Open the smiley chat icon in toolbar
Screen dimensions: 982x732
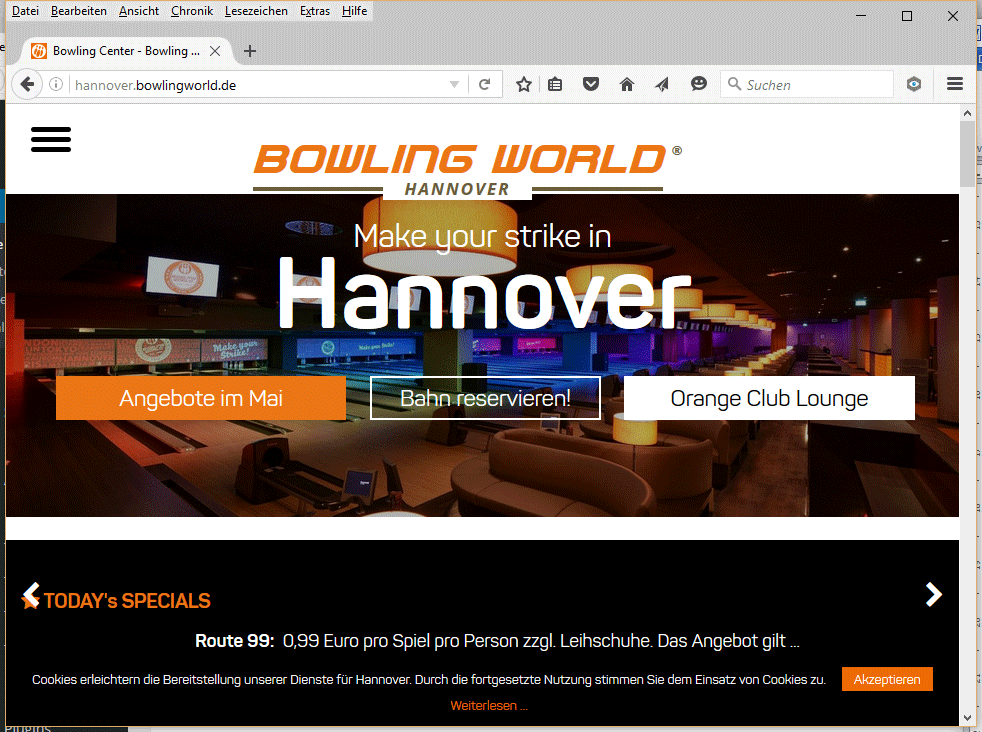coord(698,84)
